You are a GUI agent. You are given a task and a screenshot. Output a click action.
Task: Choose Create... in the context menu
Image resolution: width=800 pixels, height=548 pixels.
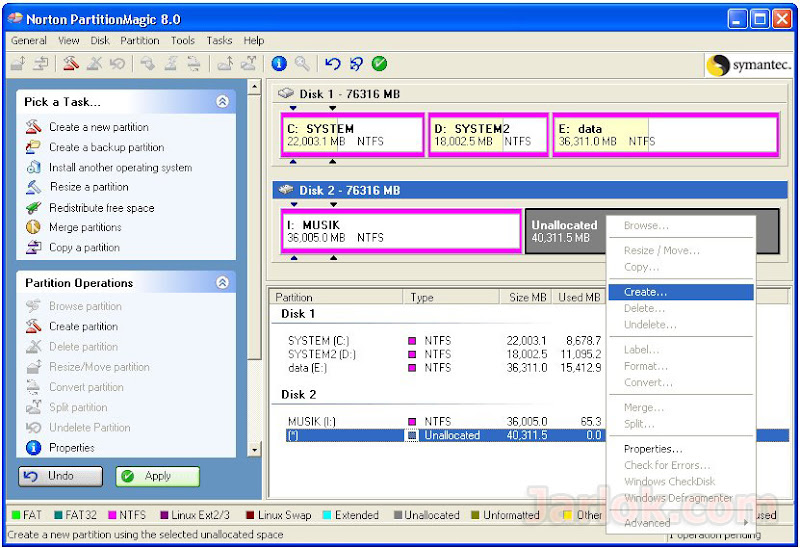[x=681, y=292]
